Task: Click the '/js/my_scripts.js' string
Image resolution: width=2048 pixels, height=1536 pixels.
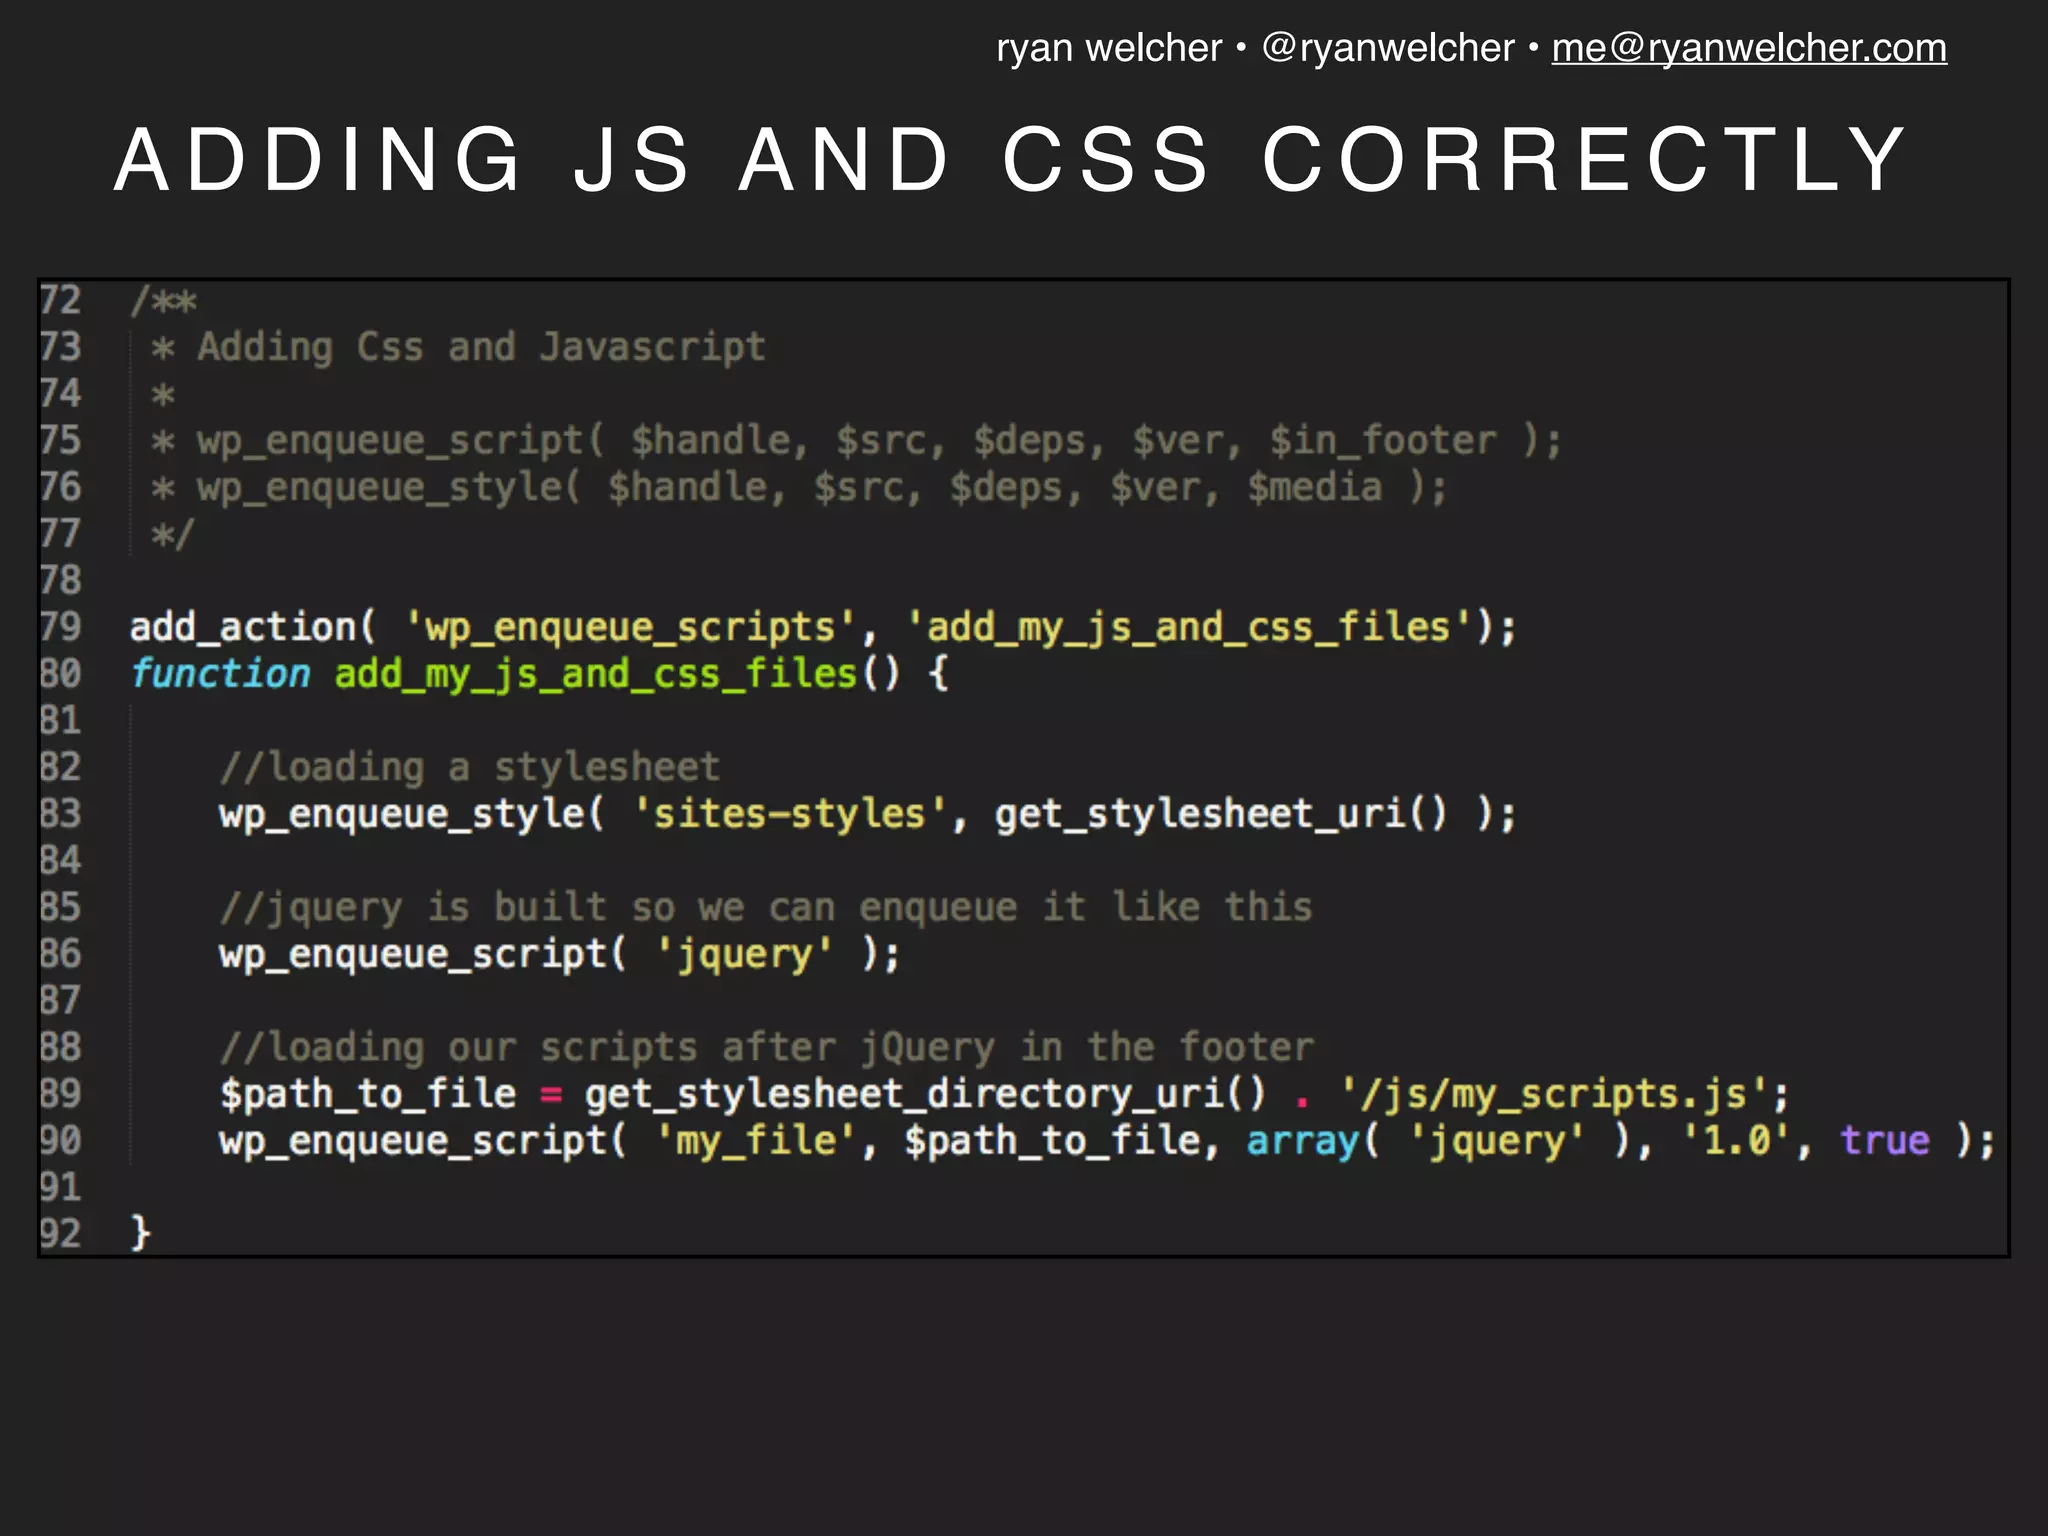Action: click(x=1555, y=1094)
